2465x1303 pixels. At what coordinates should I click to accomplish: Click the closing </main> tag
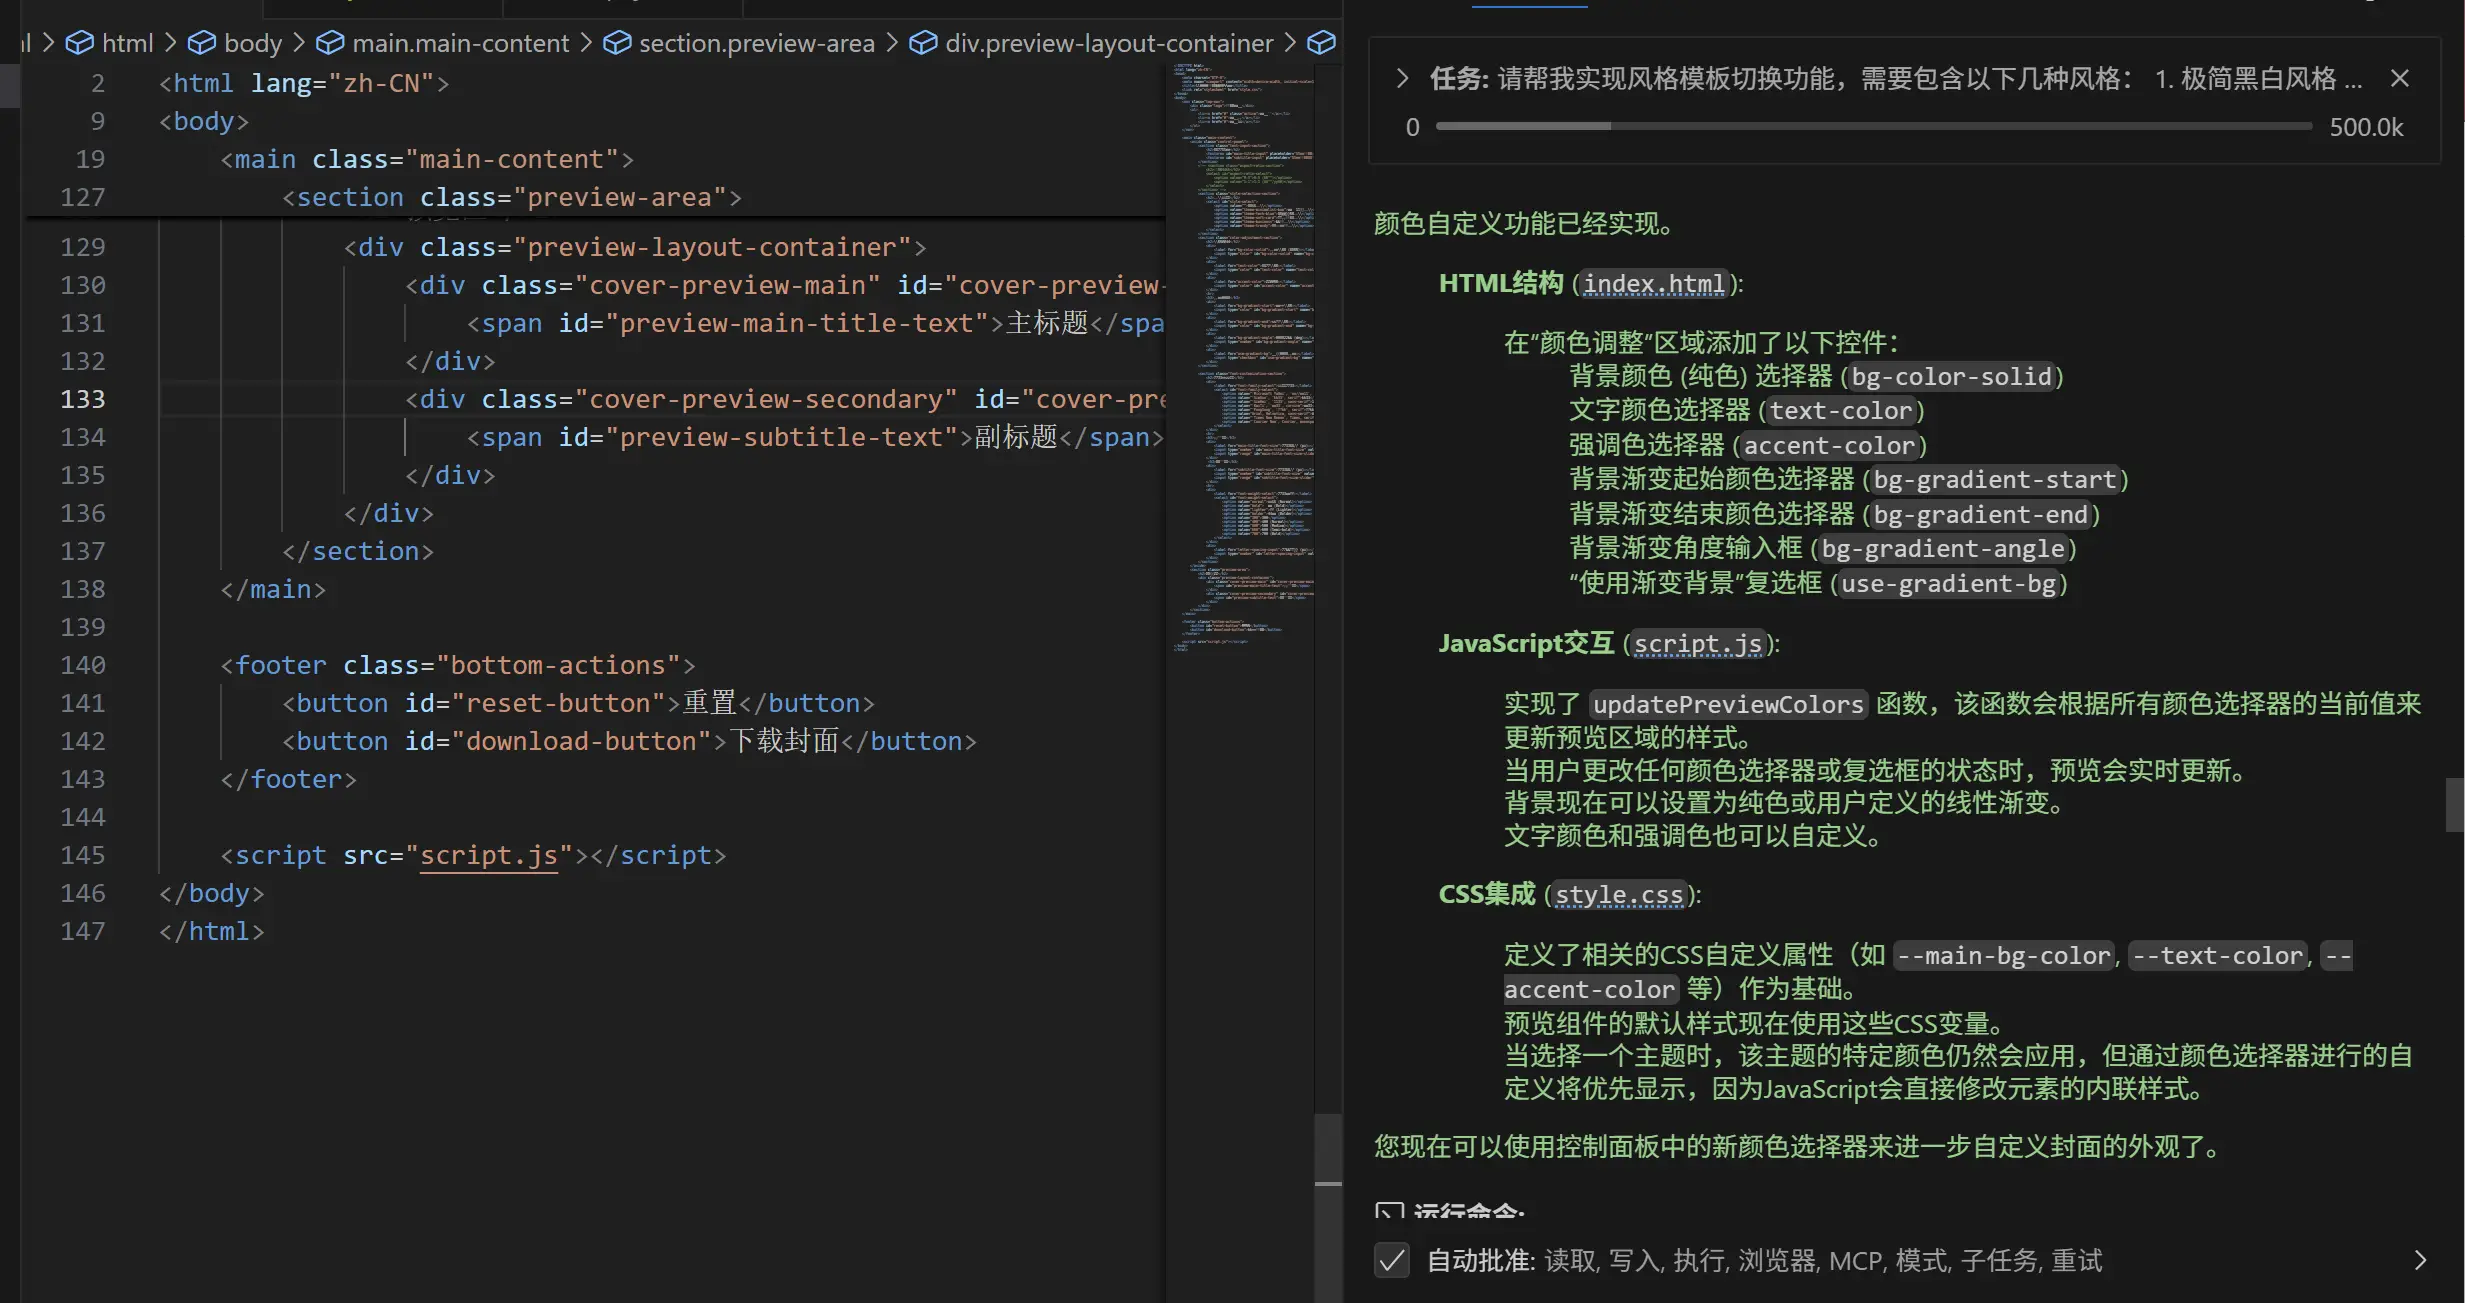point(273,589)
